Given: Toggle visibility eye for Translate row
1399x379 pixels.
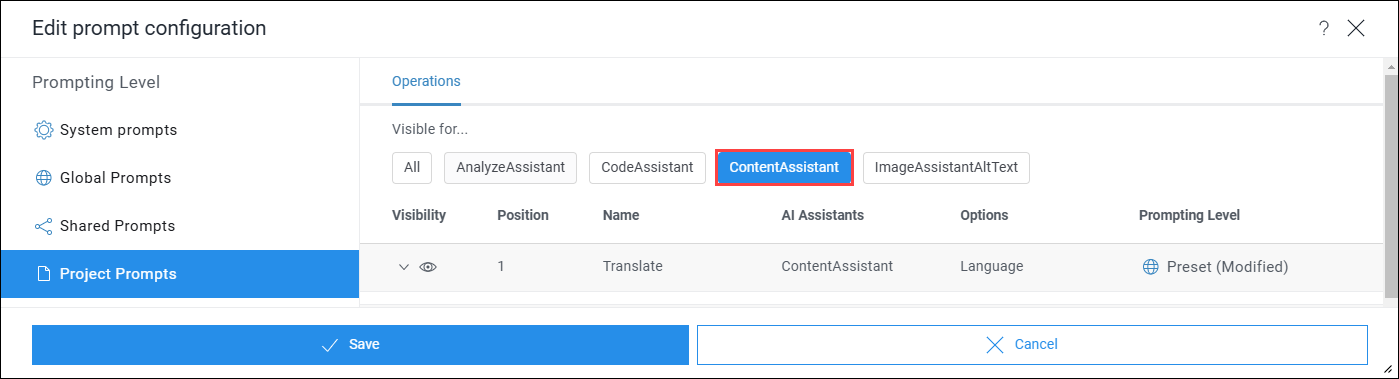Looking at the screenshot, I should 428,267.
